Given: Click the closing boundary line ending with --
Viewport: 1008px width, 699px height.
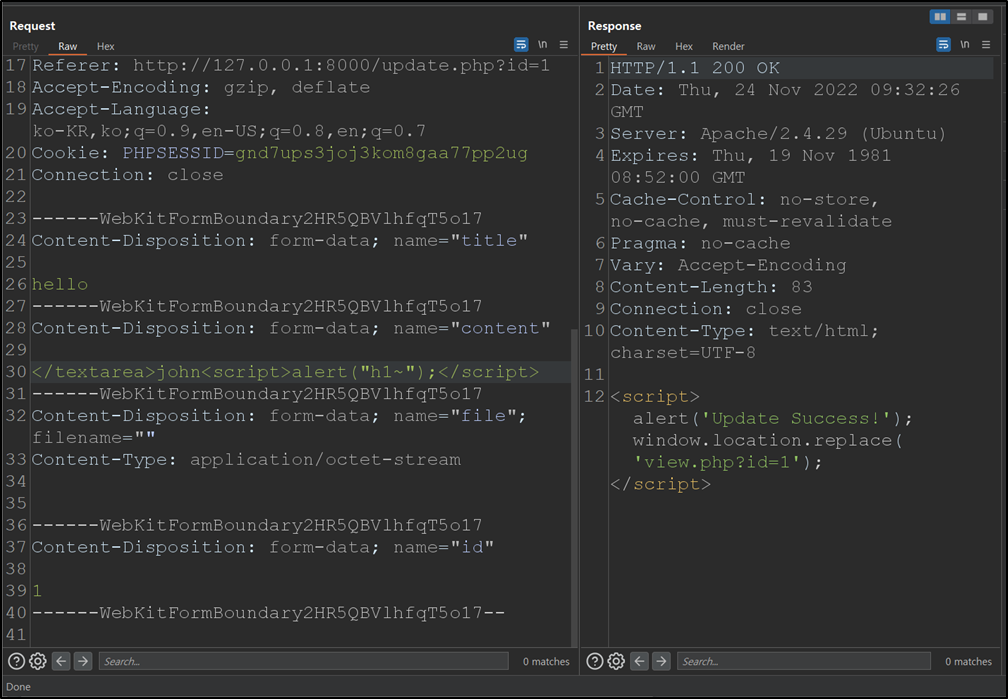Looking at the screenshot, I should [268, 612].
